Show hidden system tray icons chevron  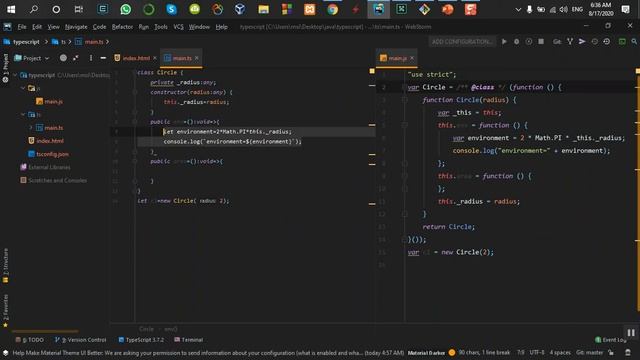point(518,9)
